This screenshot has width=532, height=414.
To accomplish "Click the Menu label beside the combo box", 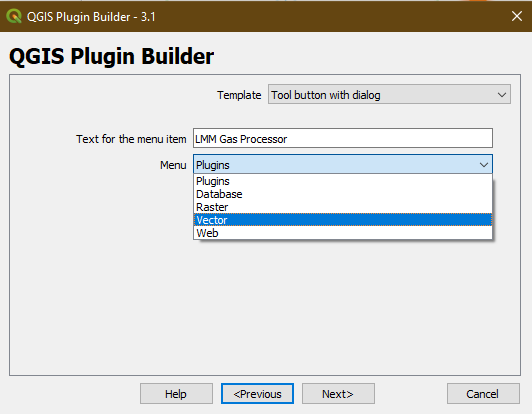I will click(173, 165).
